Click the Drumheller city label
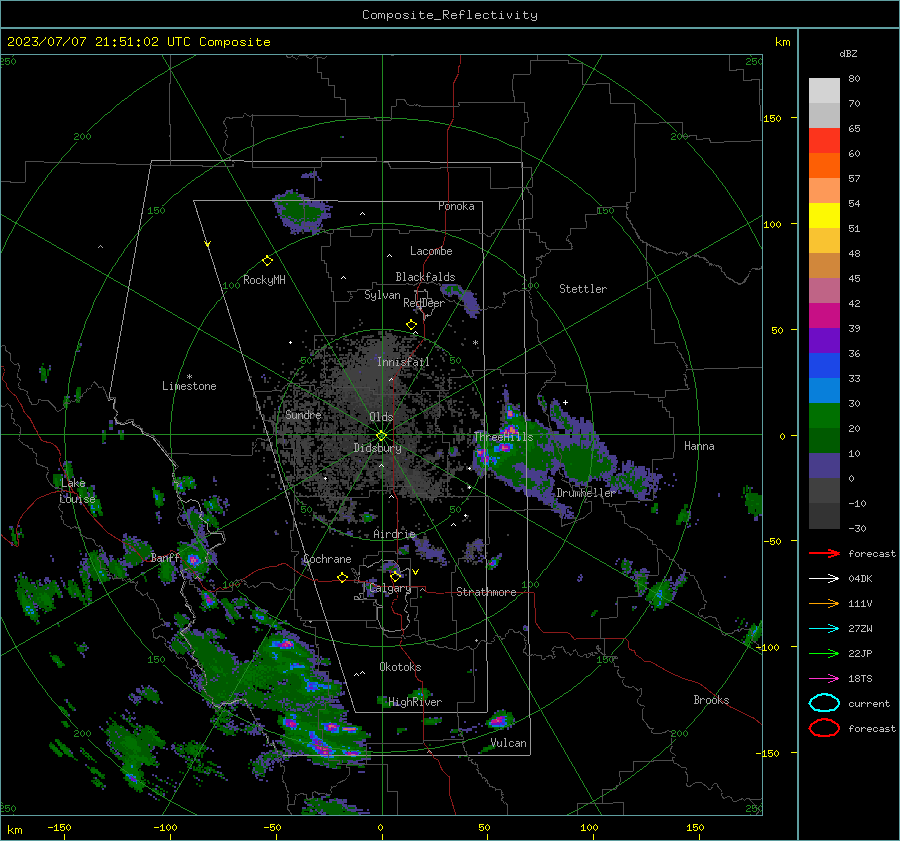Image resolution: width=900 pixels, height=841 pixels. pyautogui.click(x=586, y=493)
